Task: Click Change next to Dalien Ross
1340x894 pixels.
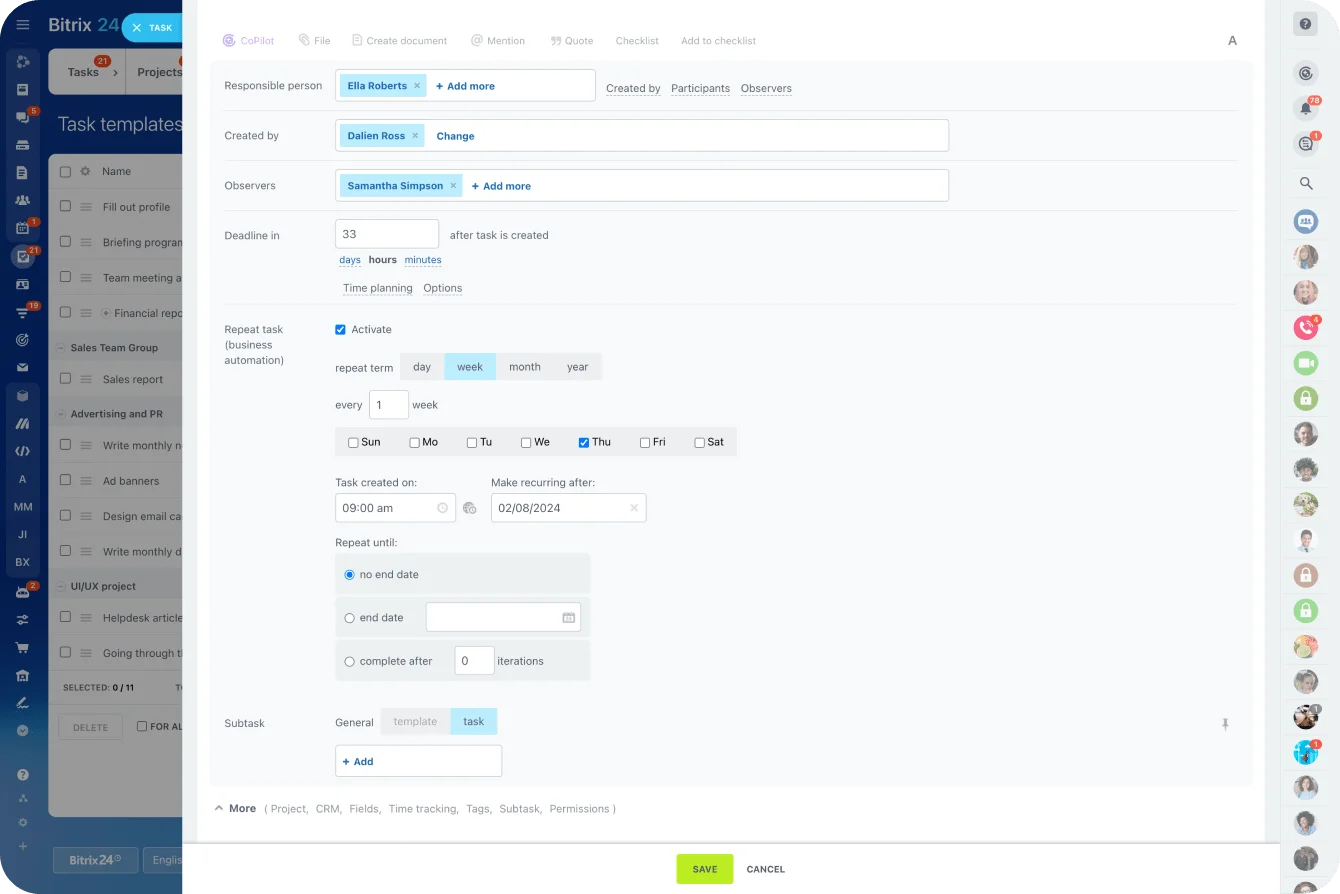Action: (455, 136)
